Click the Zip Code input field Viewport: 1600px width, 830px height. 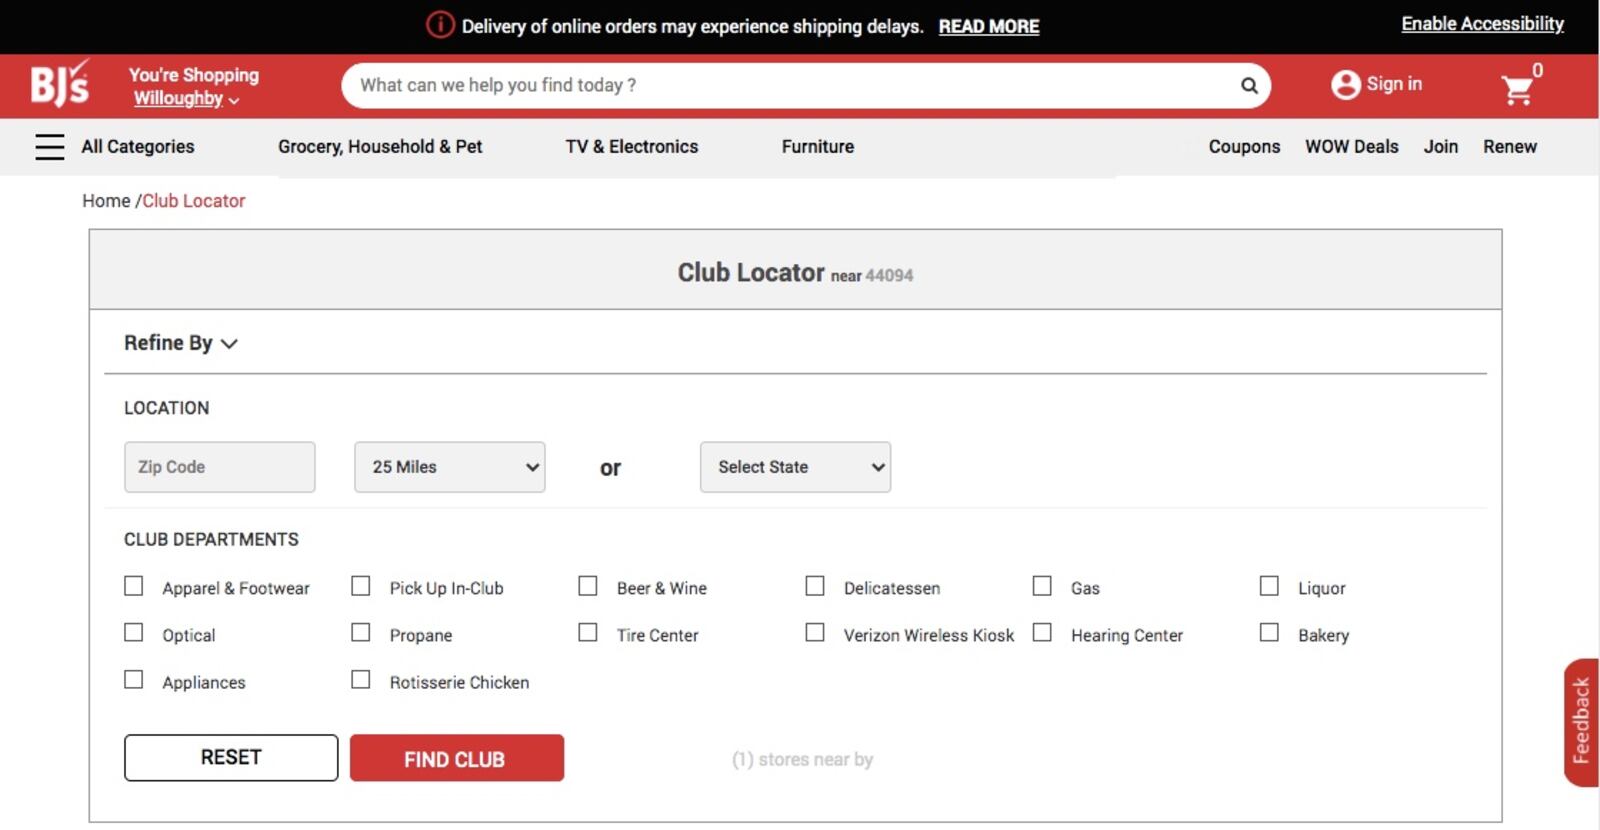tap(219, 467)
